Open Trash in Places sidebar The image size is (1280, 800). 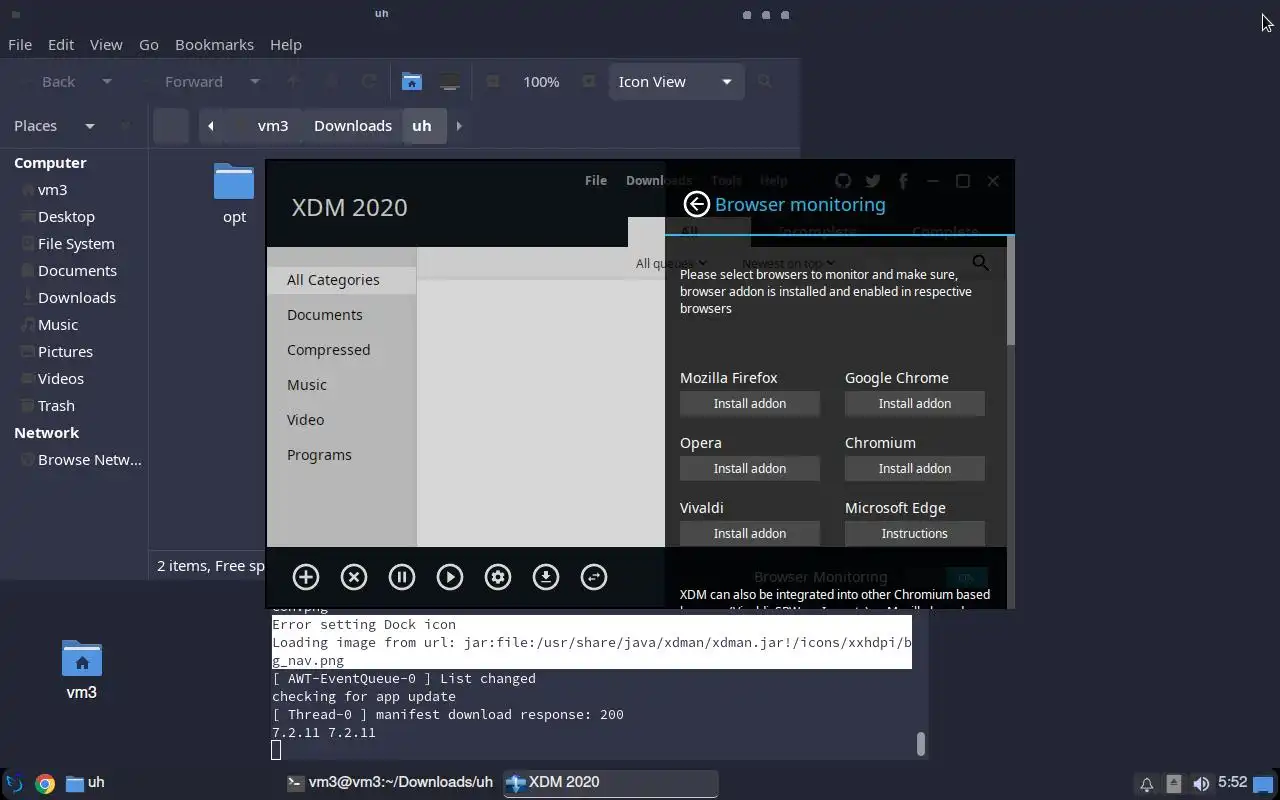pos(56,406)
